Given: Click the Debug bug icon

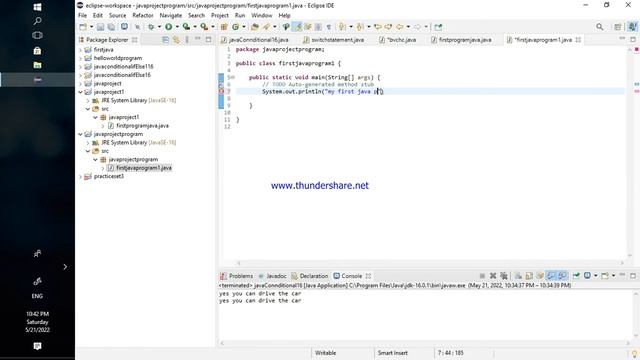Looking at the screenshot, I should tap(151, 27).
